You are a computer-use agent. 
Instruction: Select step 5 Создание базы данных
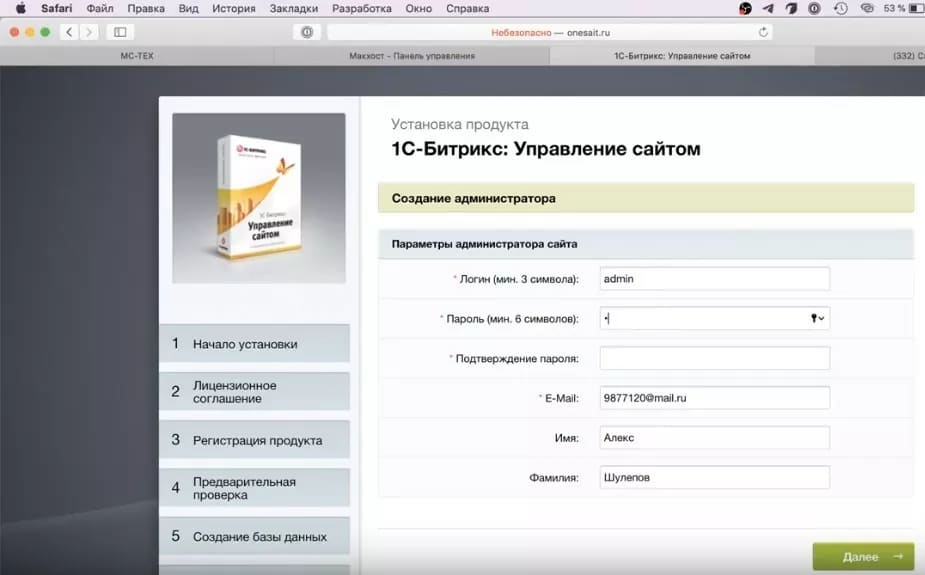(254, 536)
